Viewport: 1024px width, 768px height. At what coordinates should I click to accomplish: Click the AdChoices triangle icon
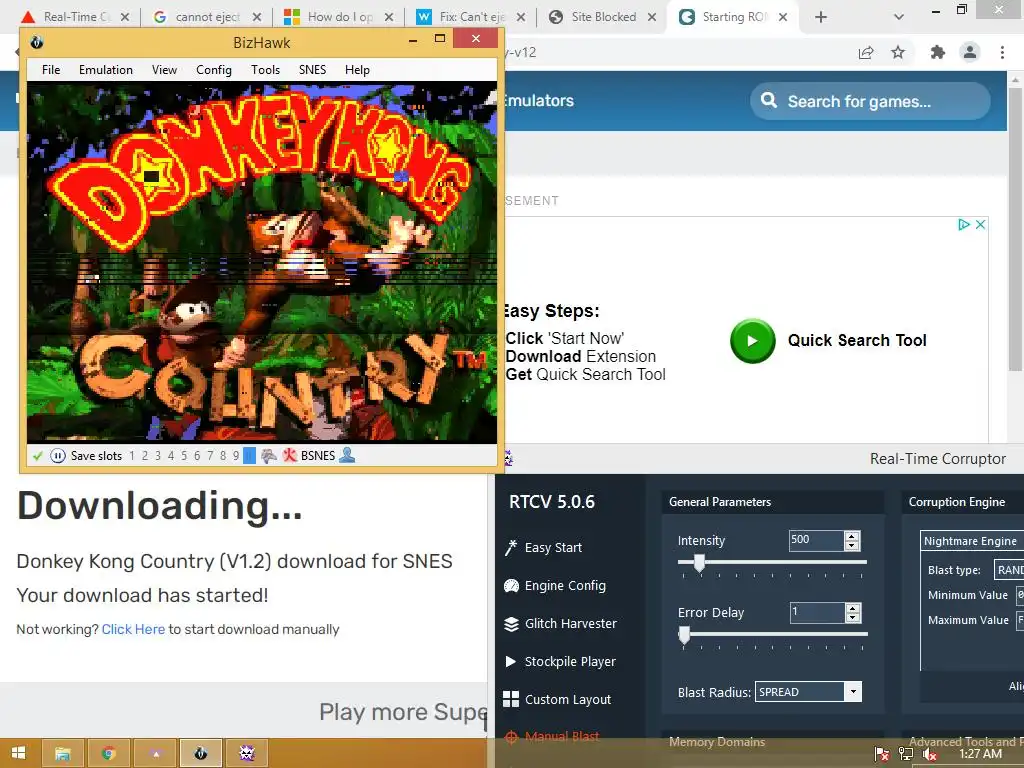click(964, 225)
